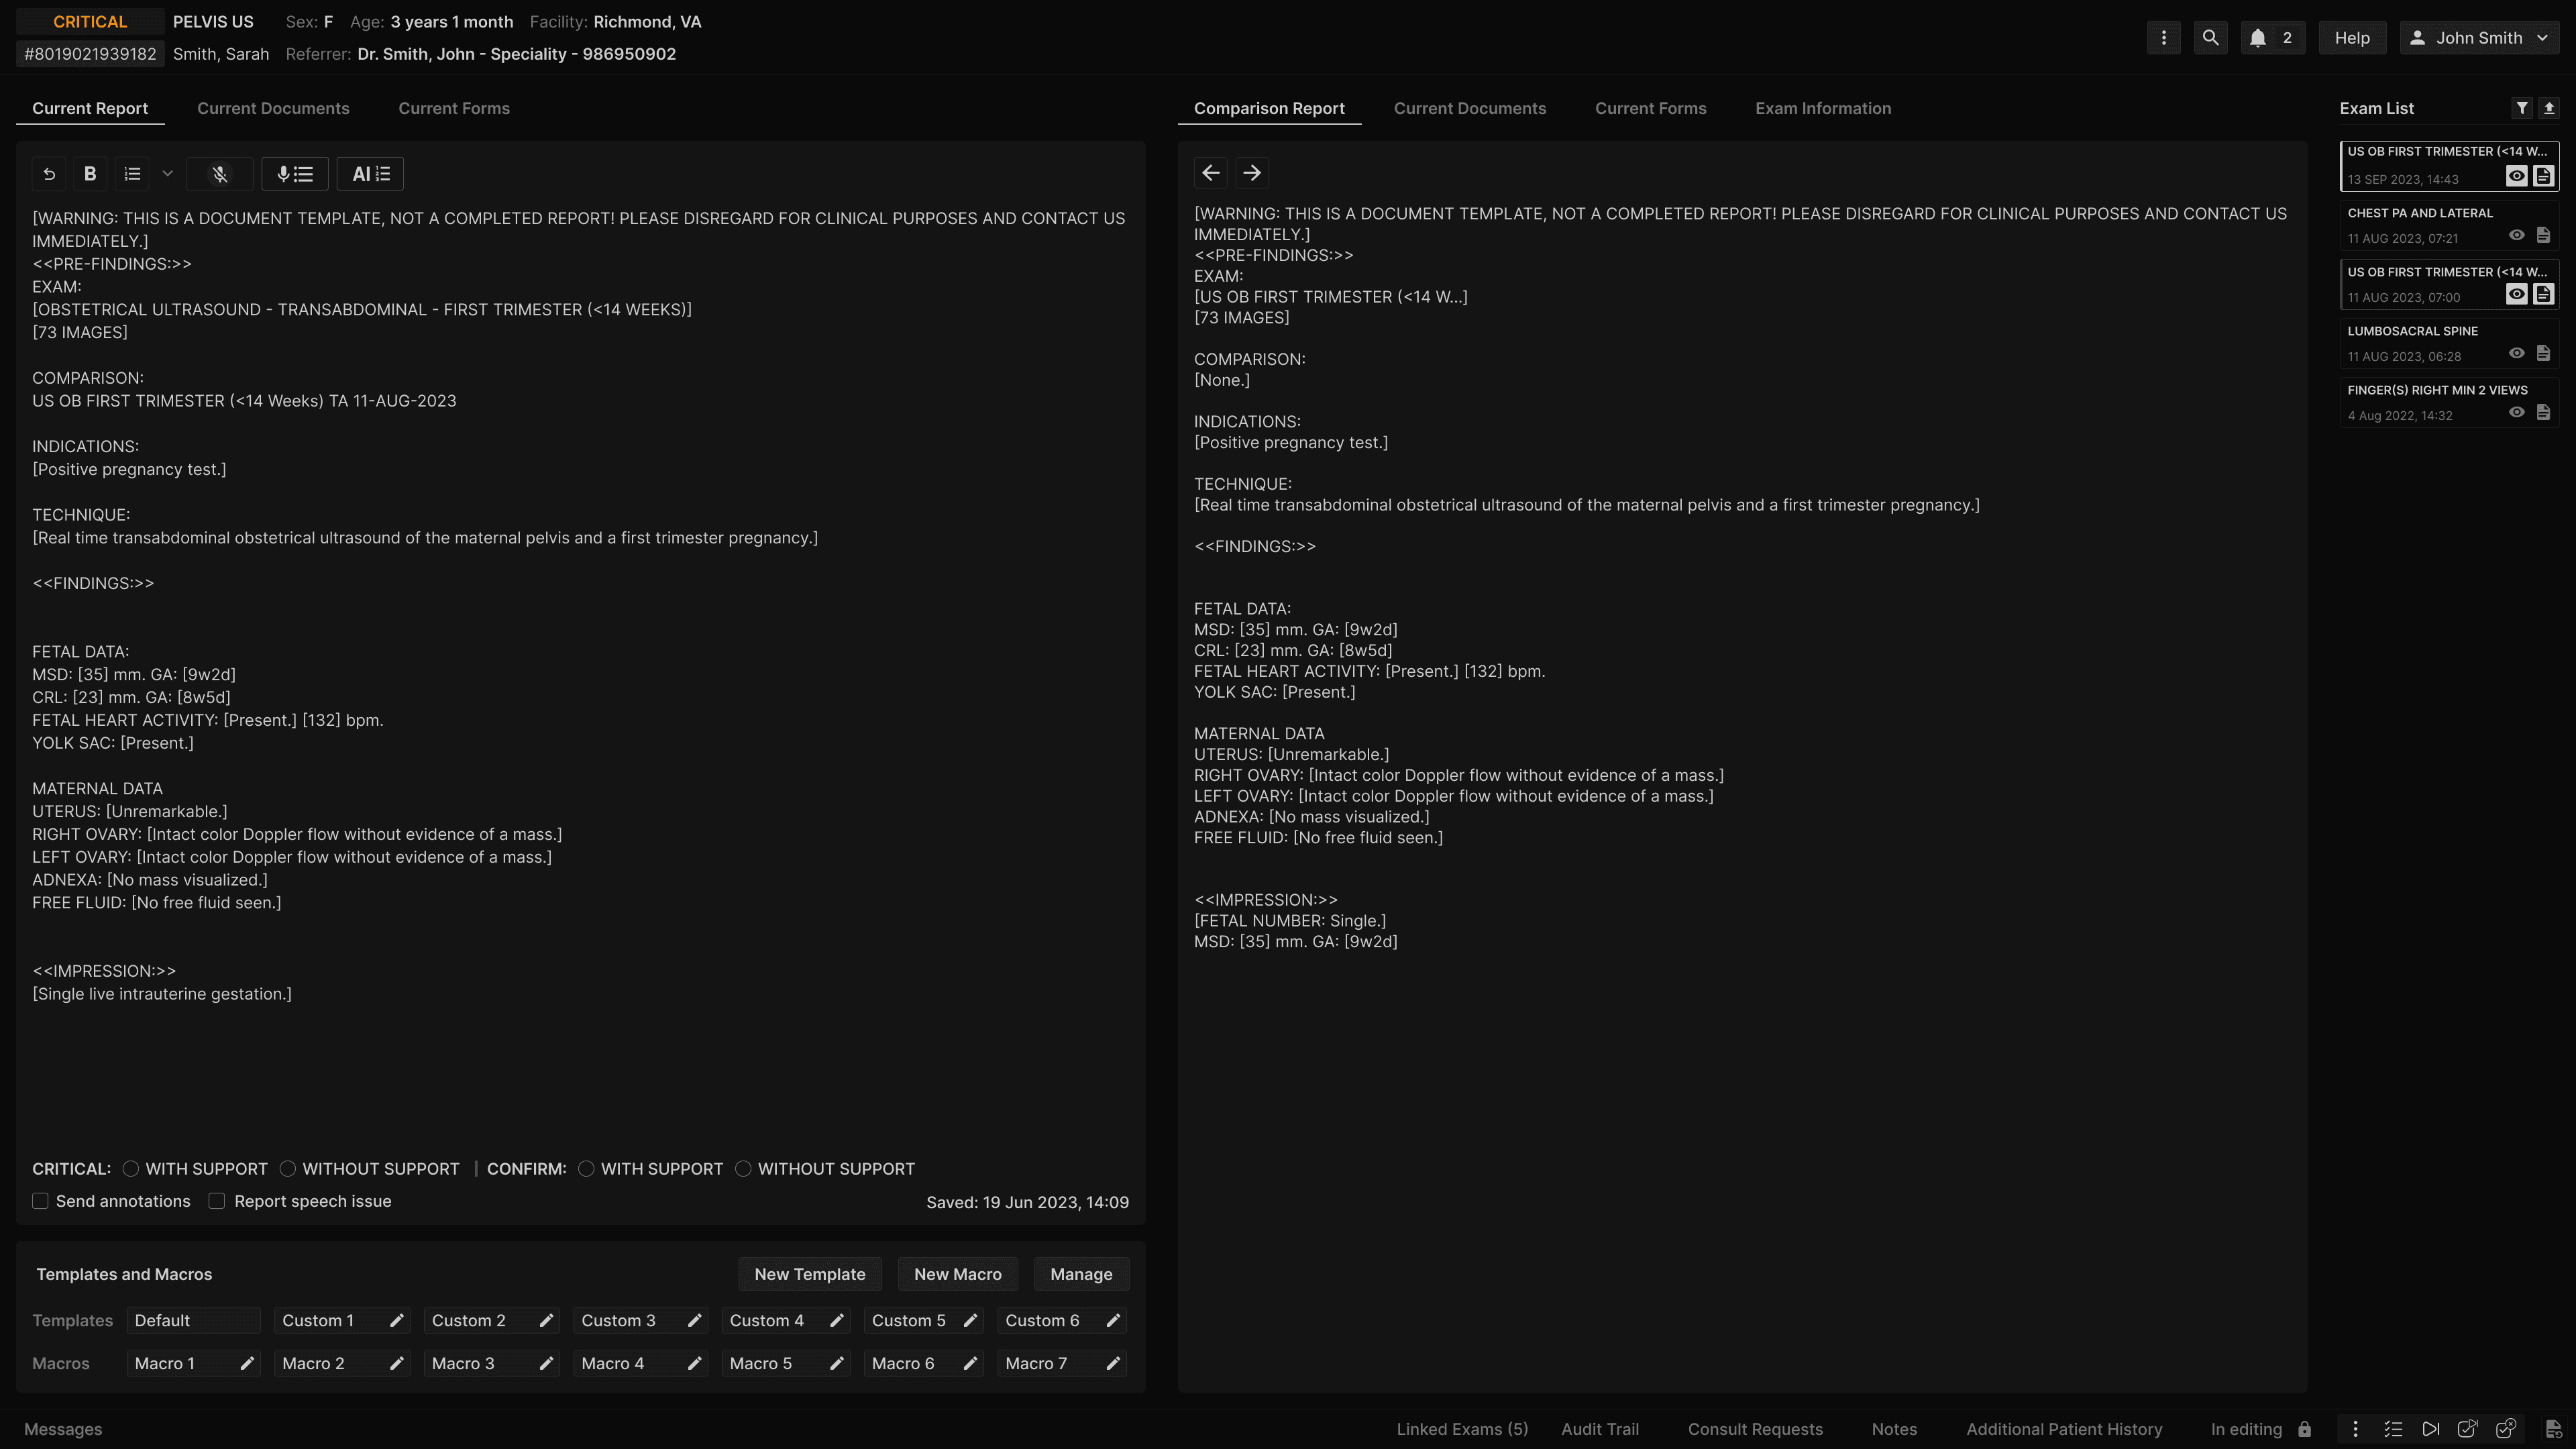Click the muted microphone icon
Screen dimensions: 2576x1449
[220, 174]
